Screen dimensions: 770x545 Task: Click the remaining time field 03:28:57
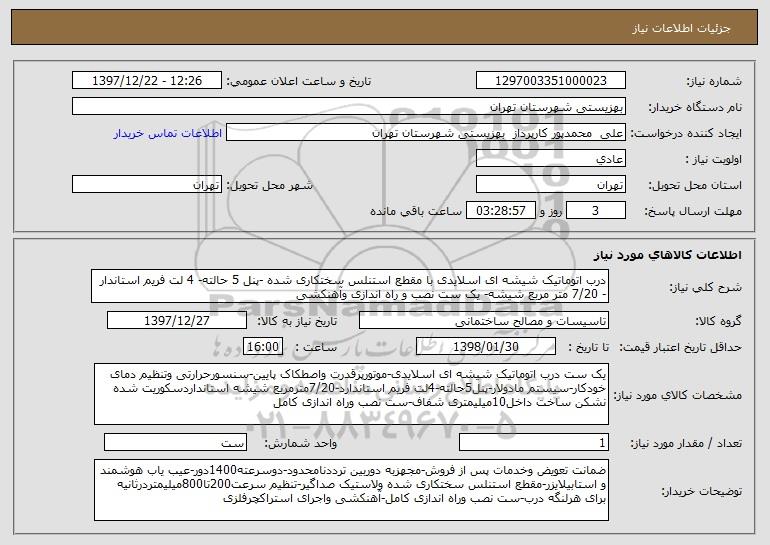[501, 211]
